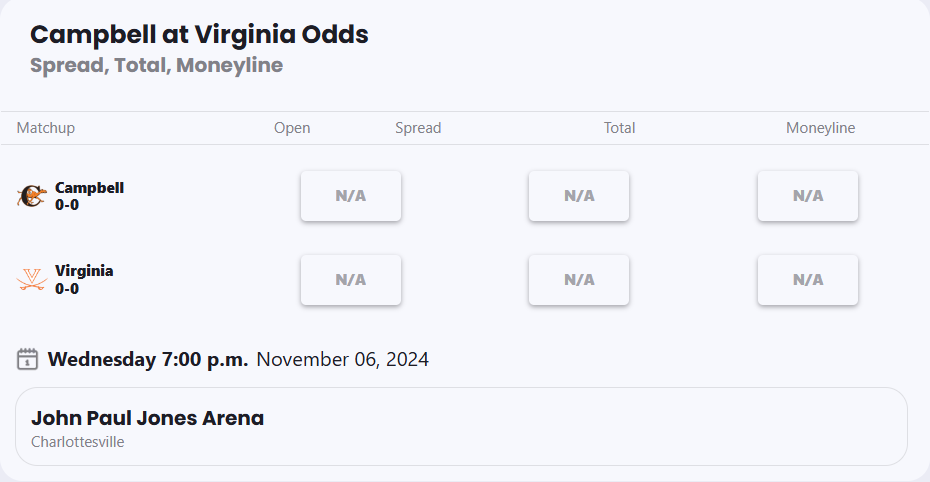The image size is (930, 482).
Task: Select Campbell's moneyline N/A odds box
Action: coord(808,196)
